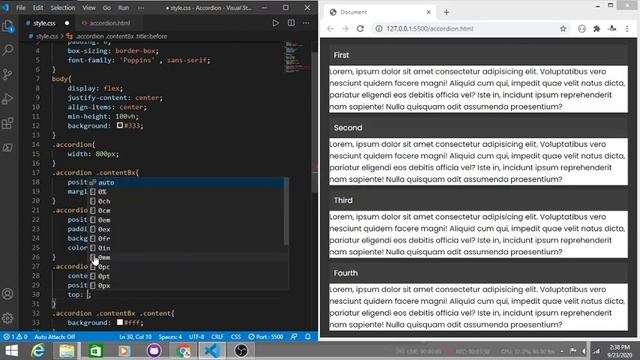
Task: Open Source Control view in activity bar
Action: (x=8, y=74)
